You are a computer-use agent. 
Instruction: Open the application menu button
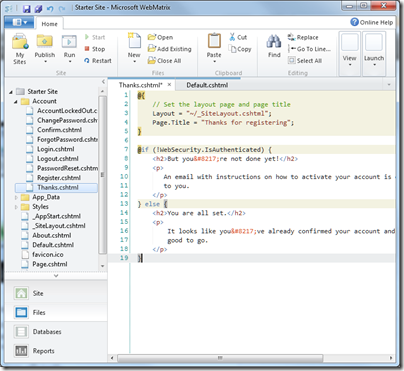coord(19,23)
